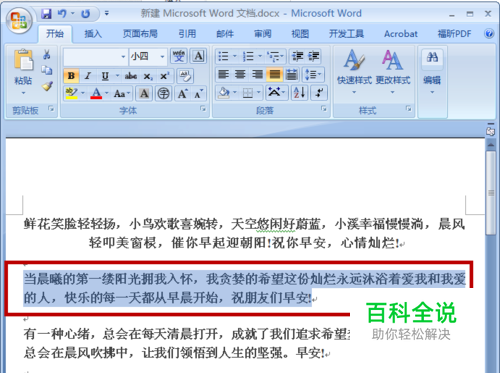
Task: Expand the 小四 font size dropdown
Action: [162, 56]
